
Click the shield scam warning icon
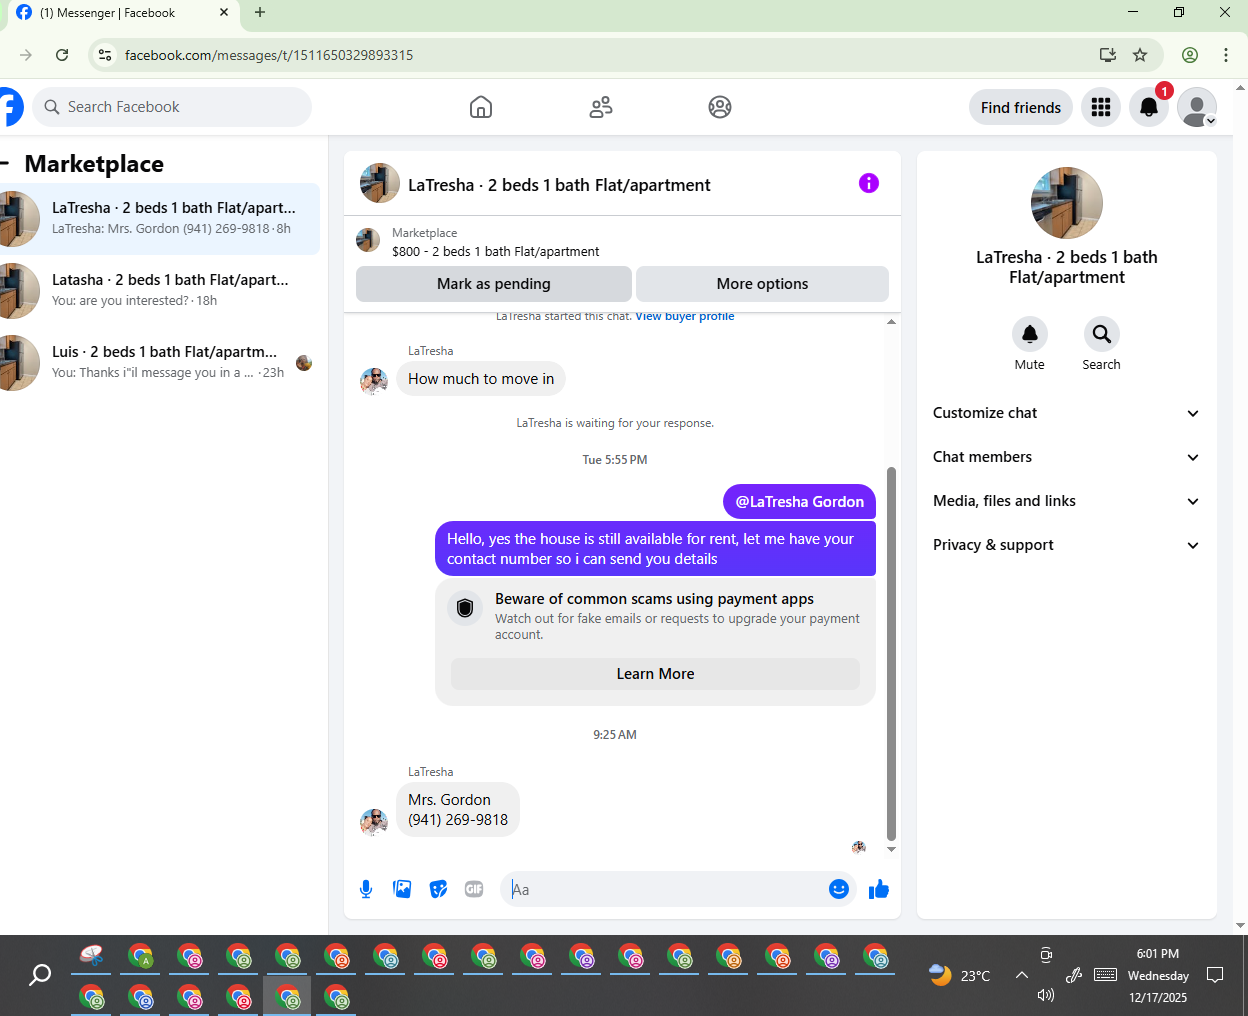coord(465,607)
